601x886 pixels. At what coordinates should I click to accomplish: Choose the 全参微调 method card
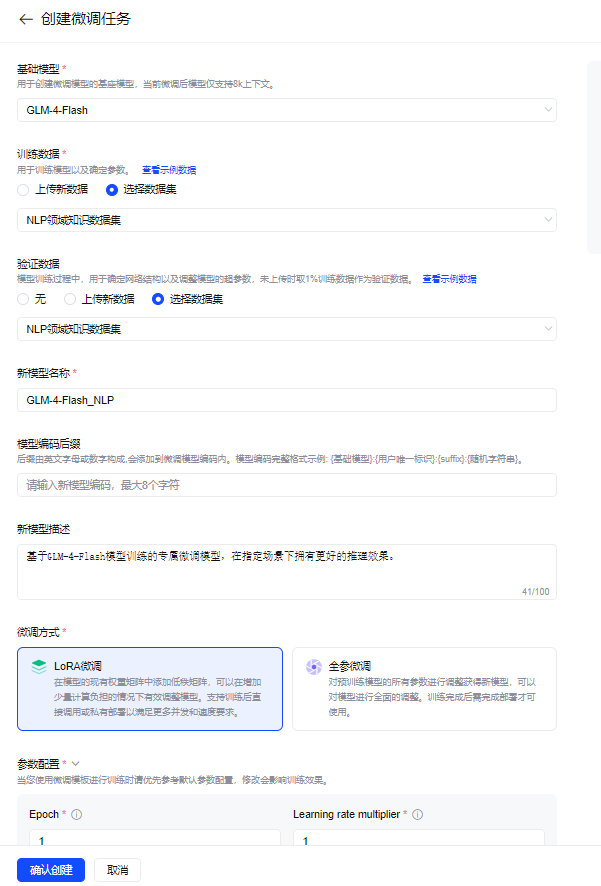(424, 689)
